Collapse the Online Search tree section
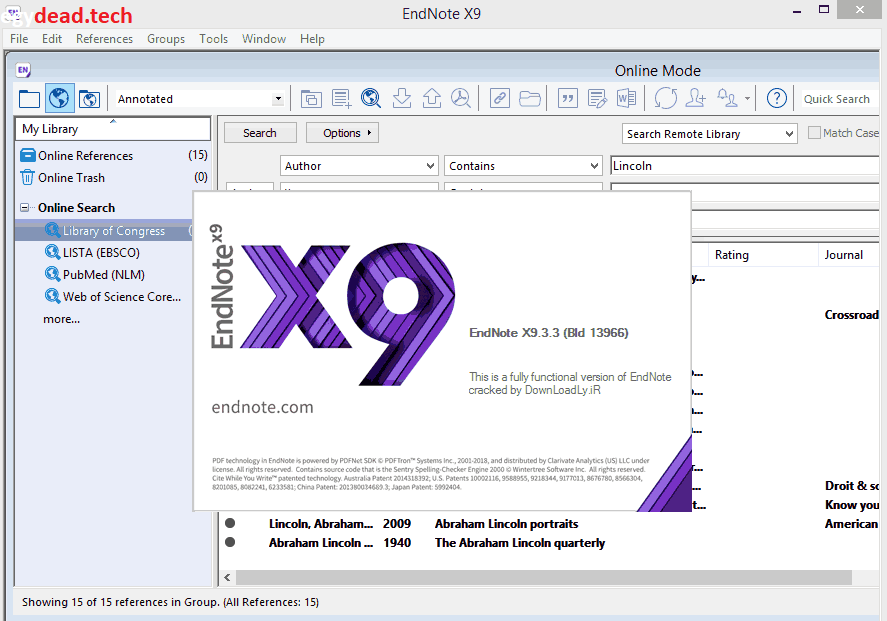Screen dimensions: 887x621 tap(22, 207)
